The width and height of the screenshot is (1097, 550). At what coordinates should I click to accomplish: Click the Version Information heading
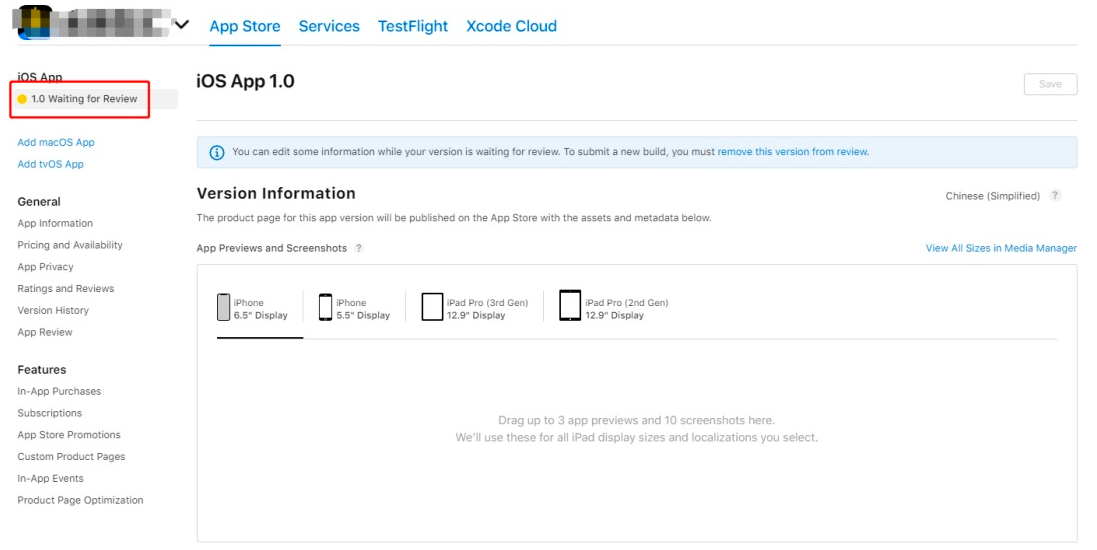[276, 193]
